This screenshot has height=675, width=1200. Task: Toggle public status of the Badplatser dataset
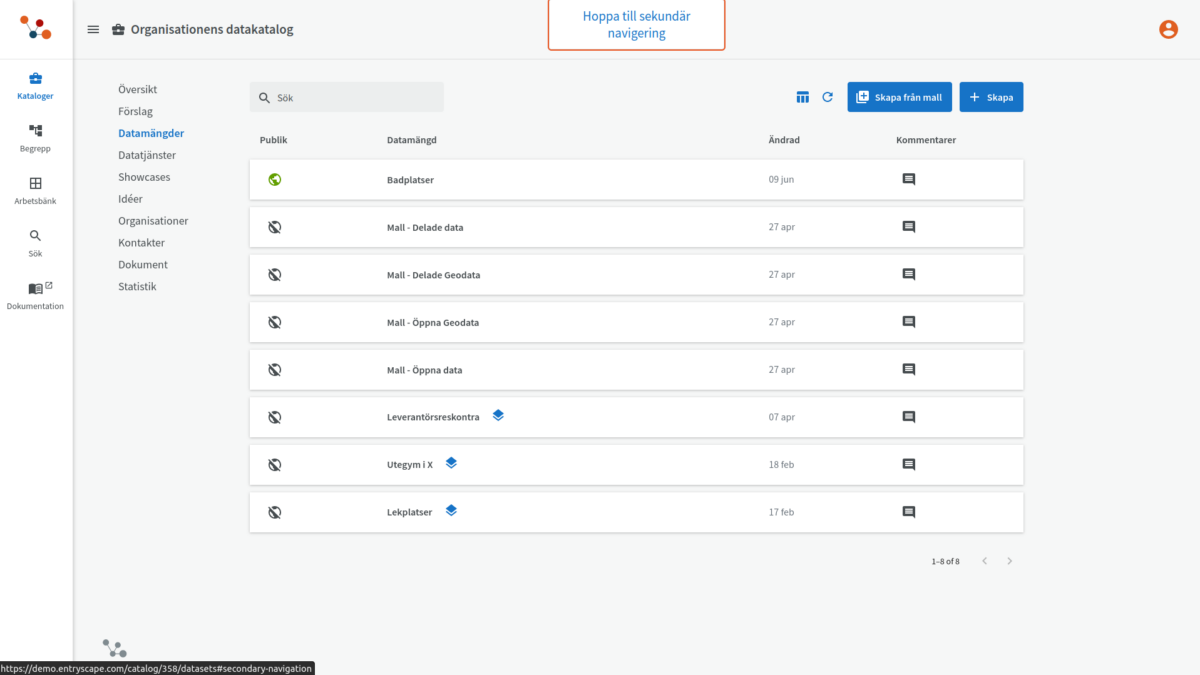pyautogui.click(x=273, y=179)
